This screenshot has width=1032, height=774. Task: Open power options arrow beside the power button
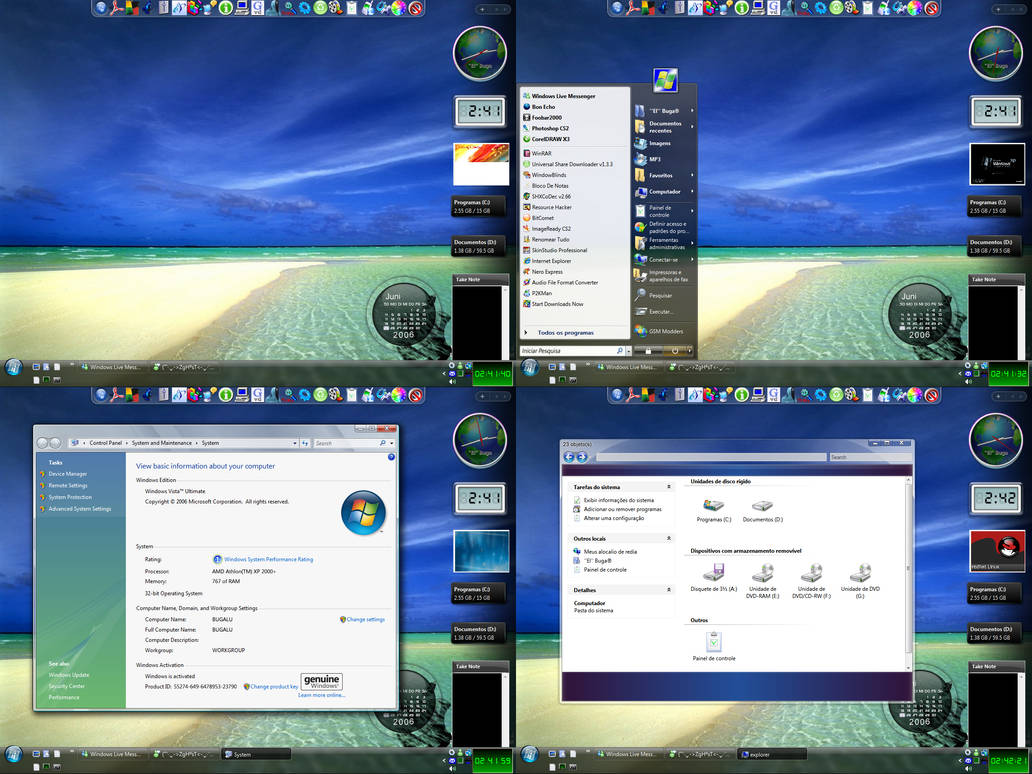(689, 351)
